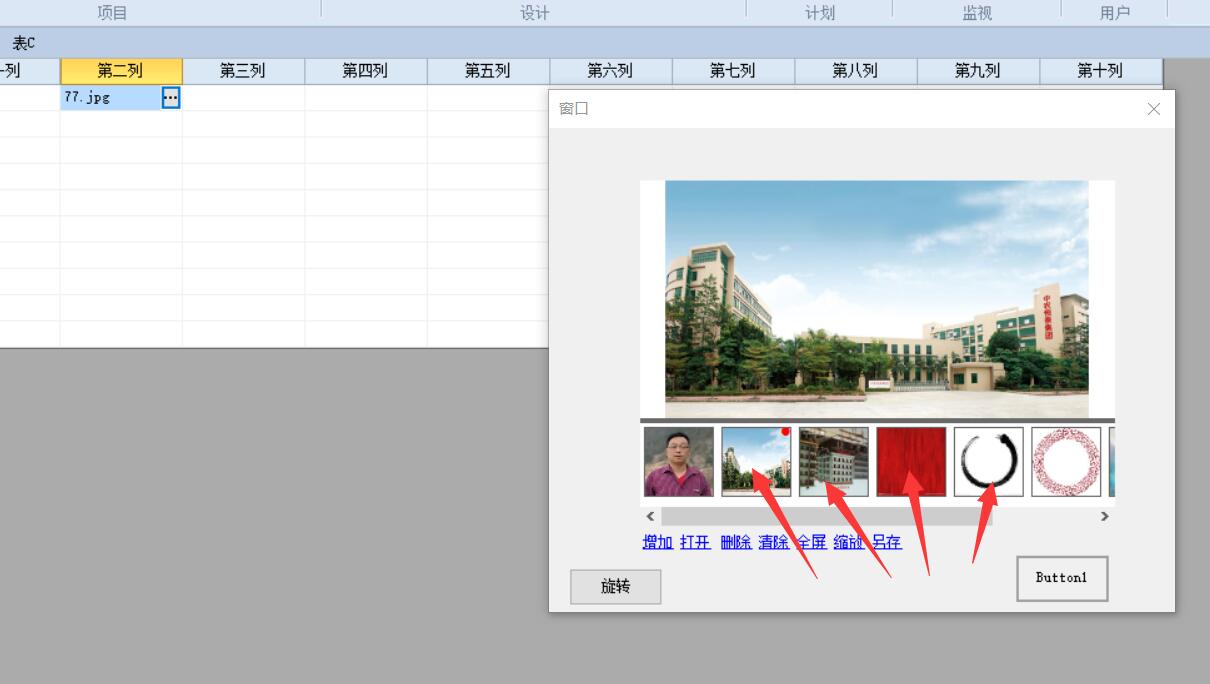The height and width of the screenshot is (684, 1210).
Task: Click the 增加 (add) link
Action: (x=657, y=542)
